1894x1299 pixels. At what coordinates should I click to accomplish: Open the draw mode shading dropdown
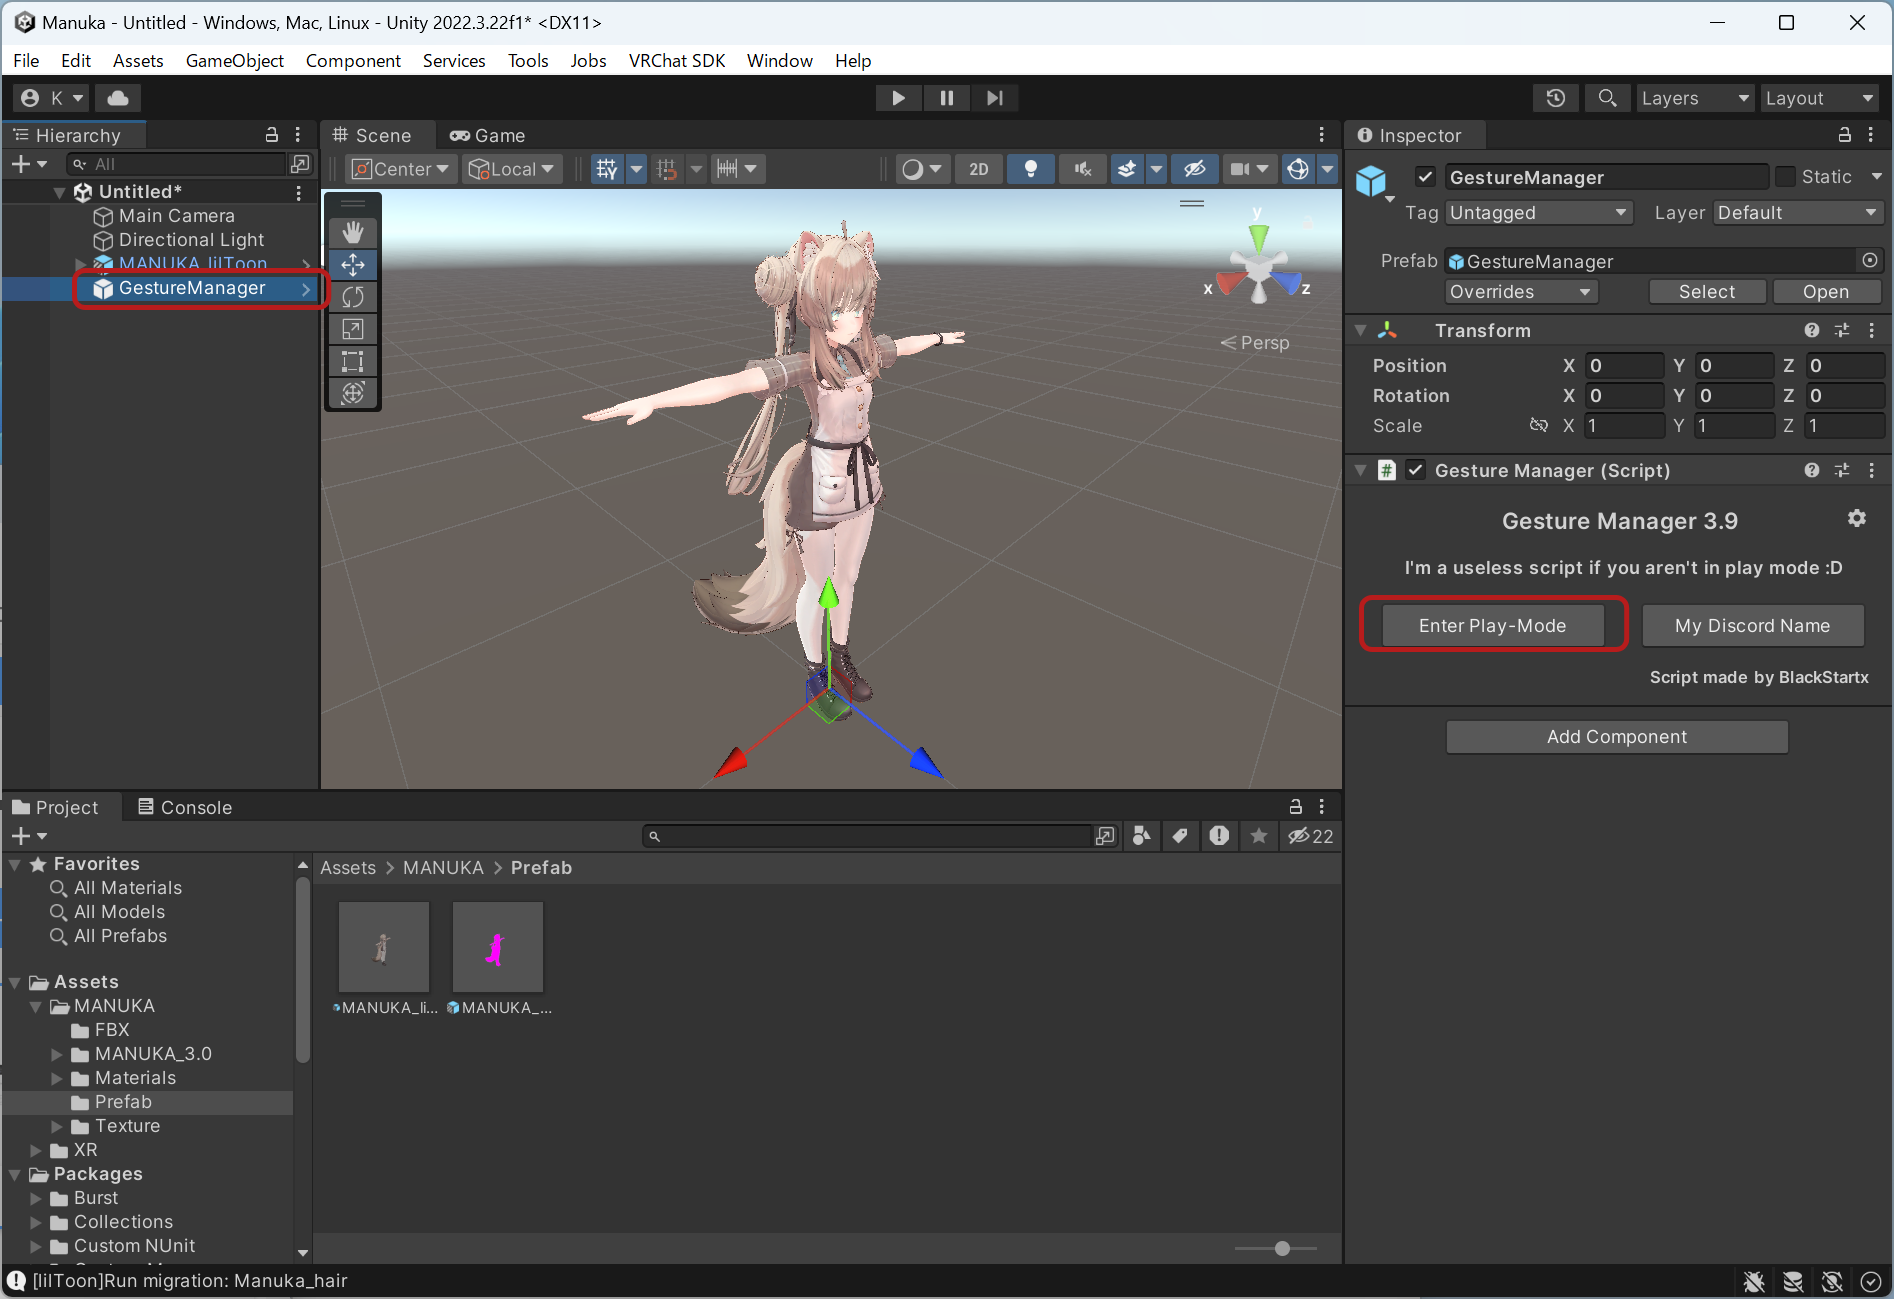(922, 169)
